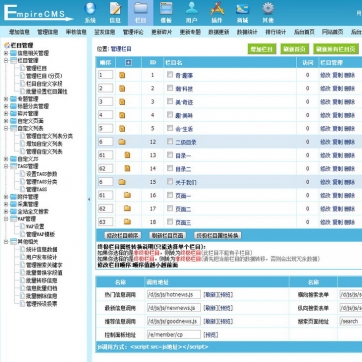Open 排行统计 in the submenu bar
This screenshot has width=362, height=362.
(276, 32)
